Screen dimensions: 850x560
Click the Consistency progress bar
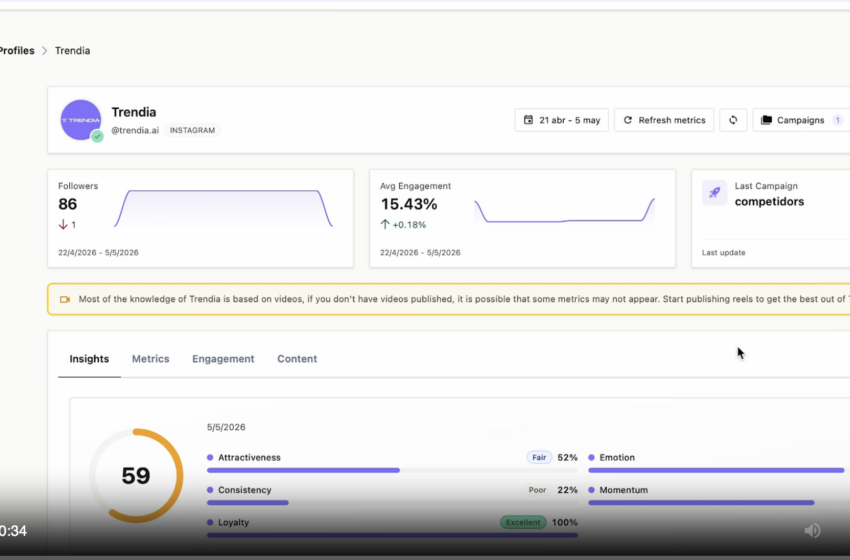pos(392,503)
